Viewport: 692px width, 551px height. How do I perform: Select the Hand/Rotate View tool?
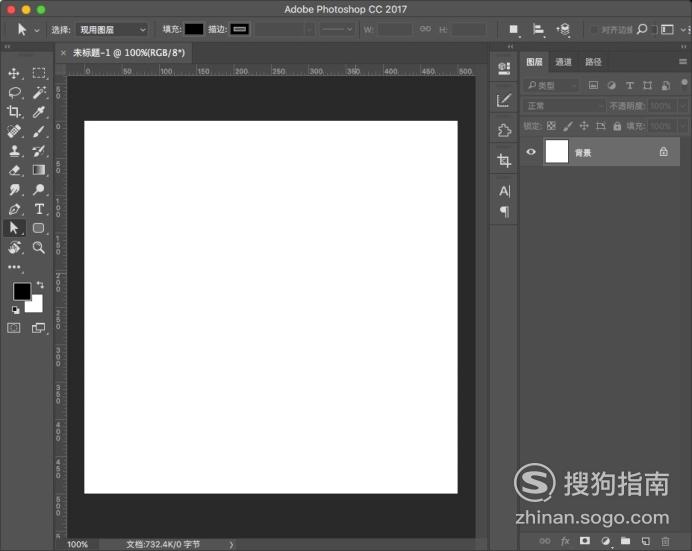coord(14,247)
